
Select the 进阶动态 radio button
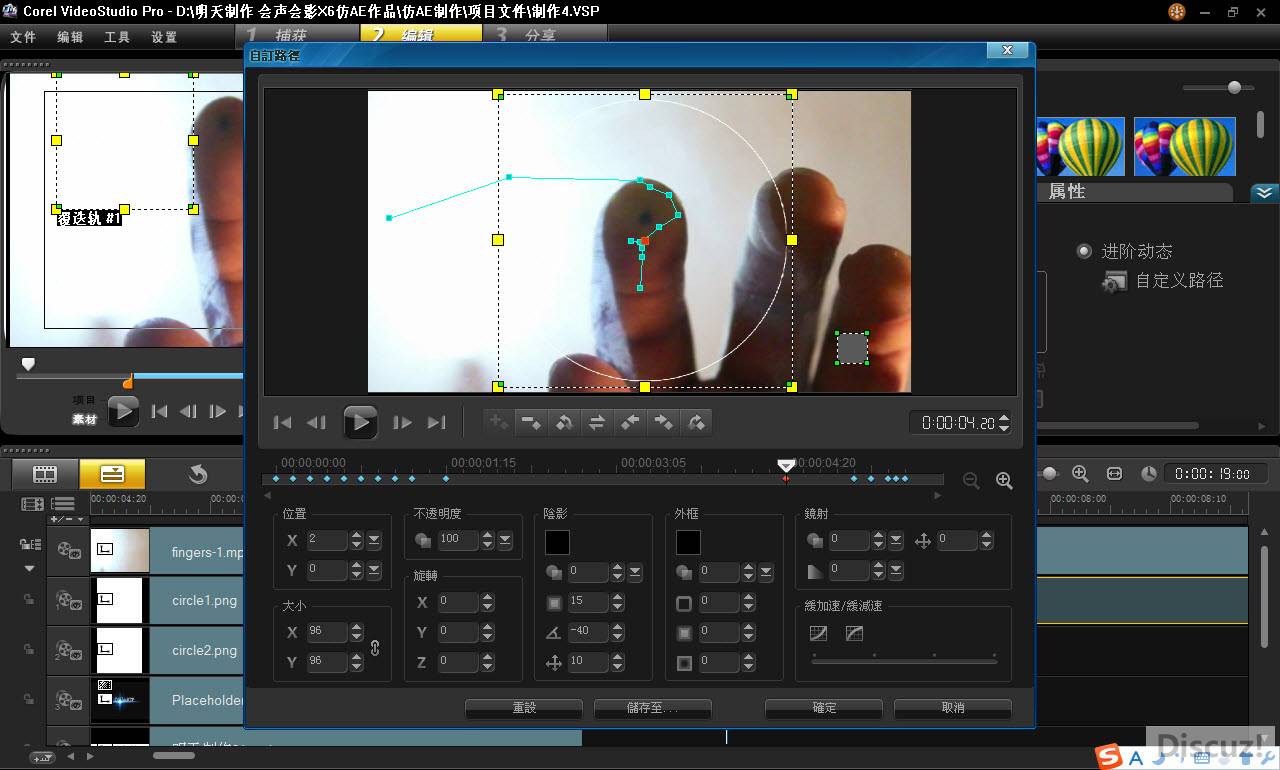tap(1084, 251)
